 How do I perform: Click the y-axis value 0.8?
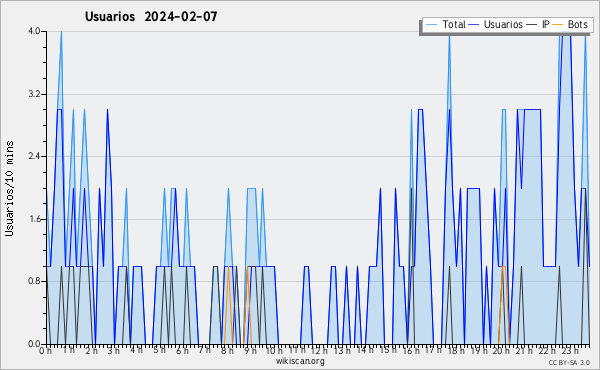point(34,282)
